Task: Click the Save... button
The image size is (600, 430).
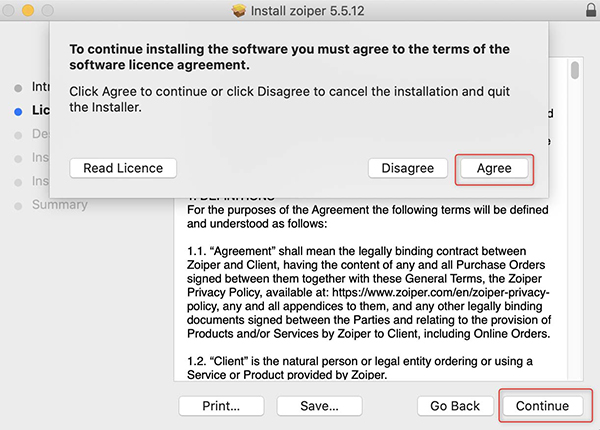Action: [x=320, y=406]
